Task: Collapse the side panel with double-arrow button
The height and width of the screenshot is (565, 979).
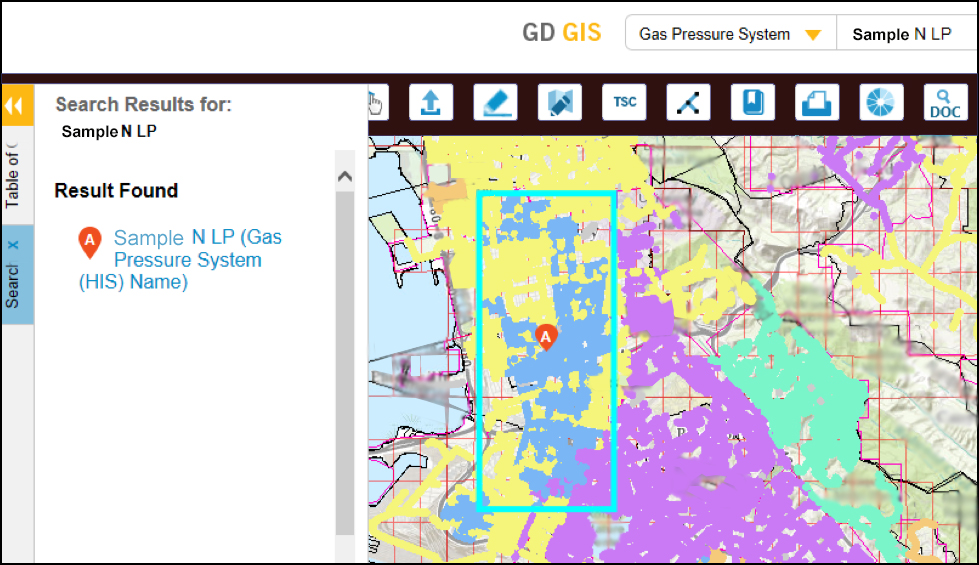Action: (x=14, y=106)
